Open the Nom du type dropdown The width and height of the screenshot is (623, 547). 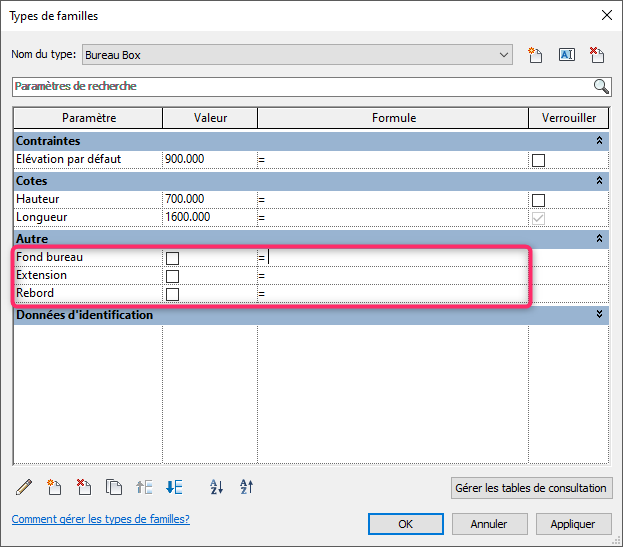[503, 55]
